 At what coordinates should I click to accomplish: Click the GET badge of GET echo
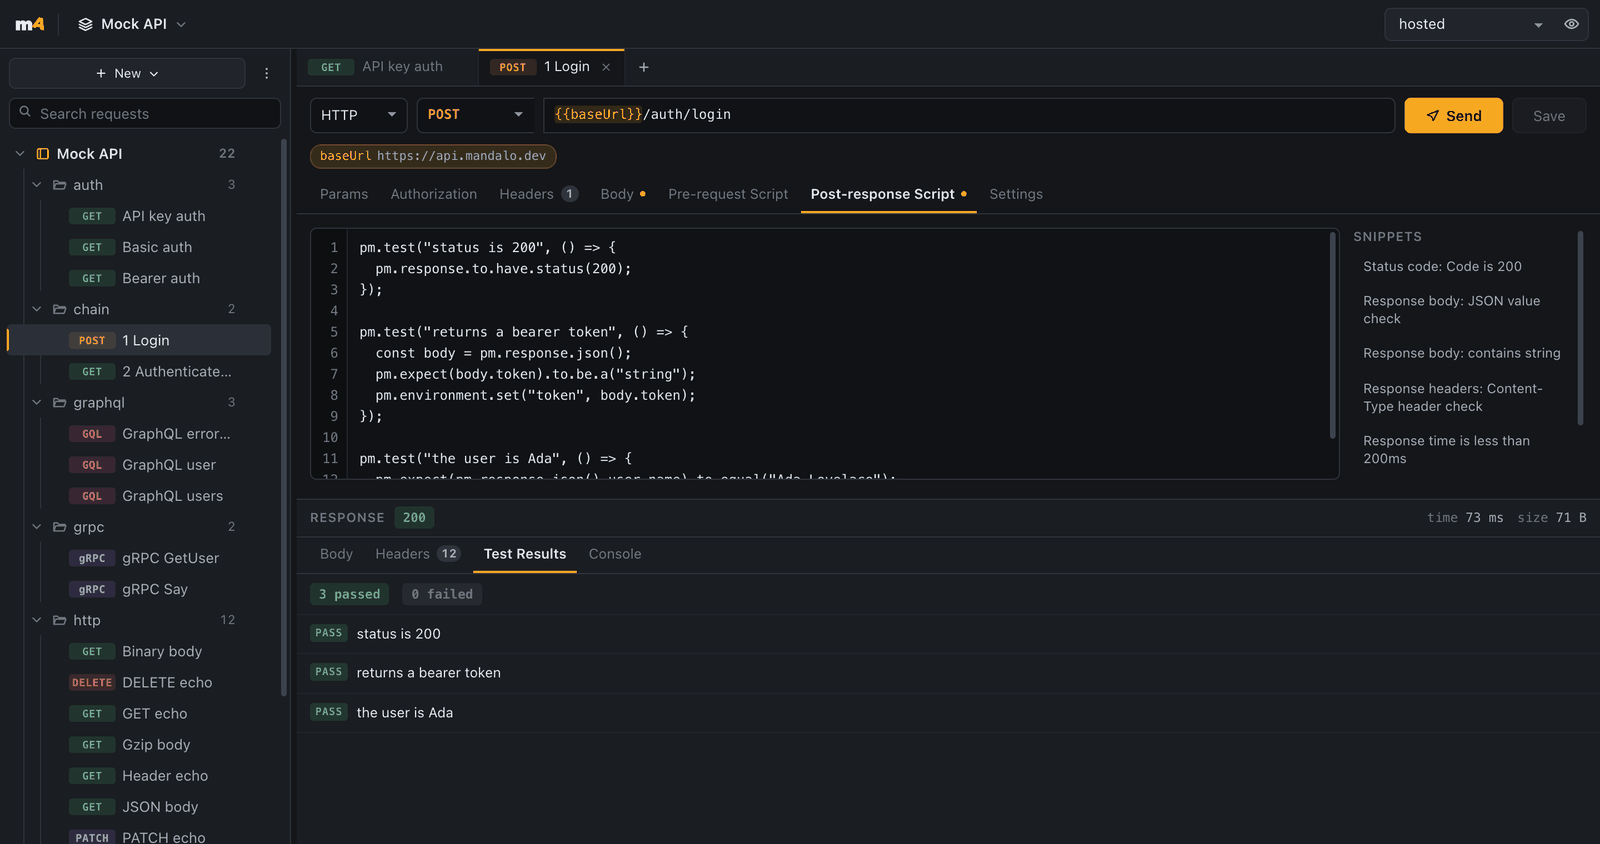pyautogui.click(x=92, y=714)
